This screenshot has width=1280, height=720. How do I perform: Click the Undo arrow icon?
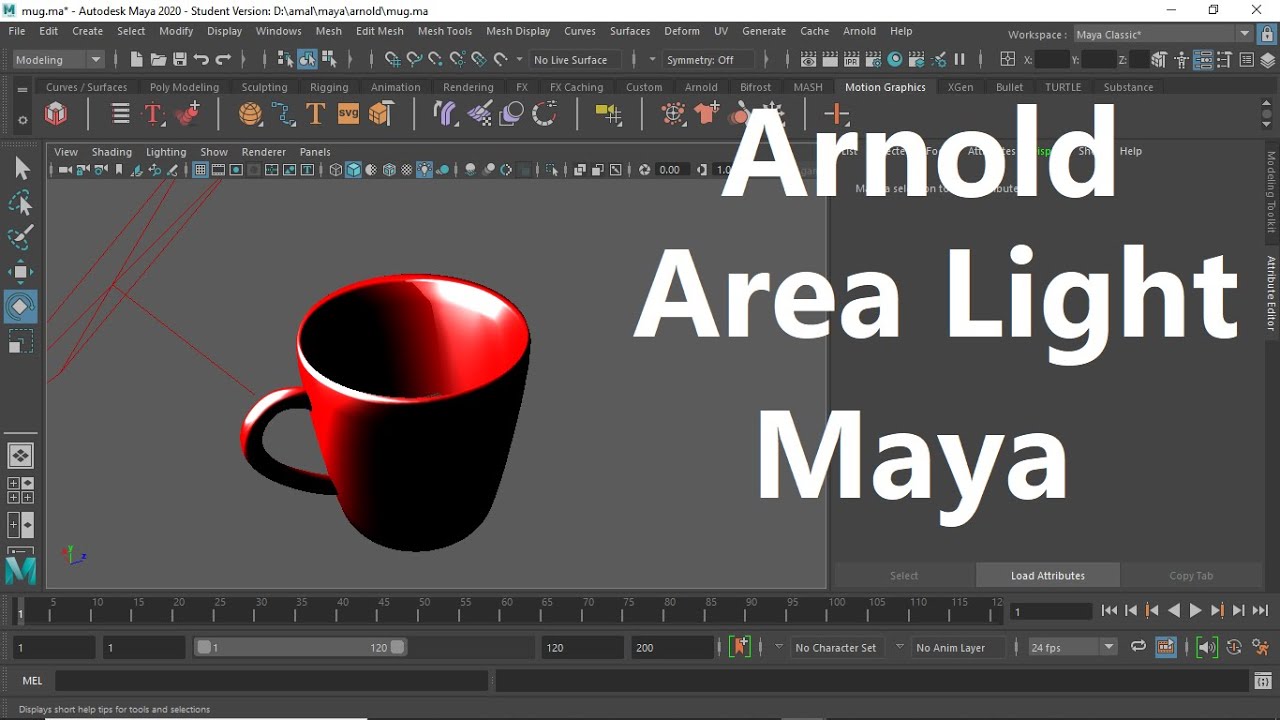pyautogui.click(x=201, y=59)
